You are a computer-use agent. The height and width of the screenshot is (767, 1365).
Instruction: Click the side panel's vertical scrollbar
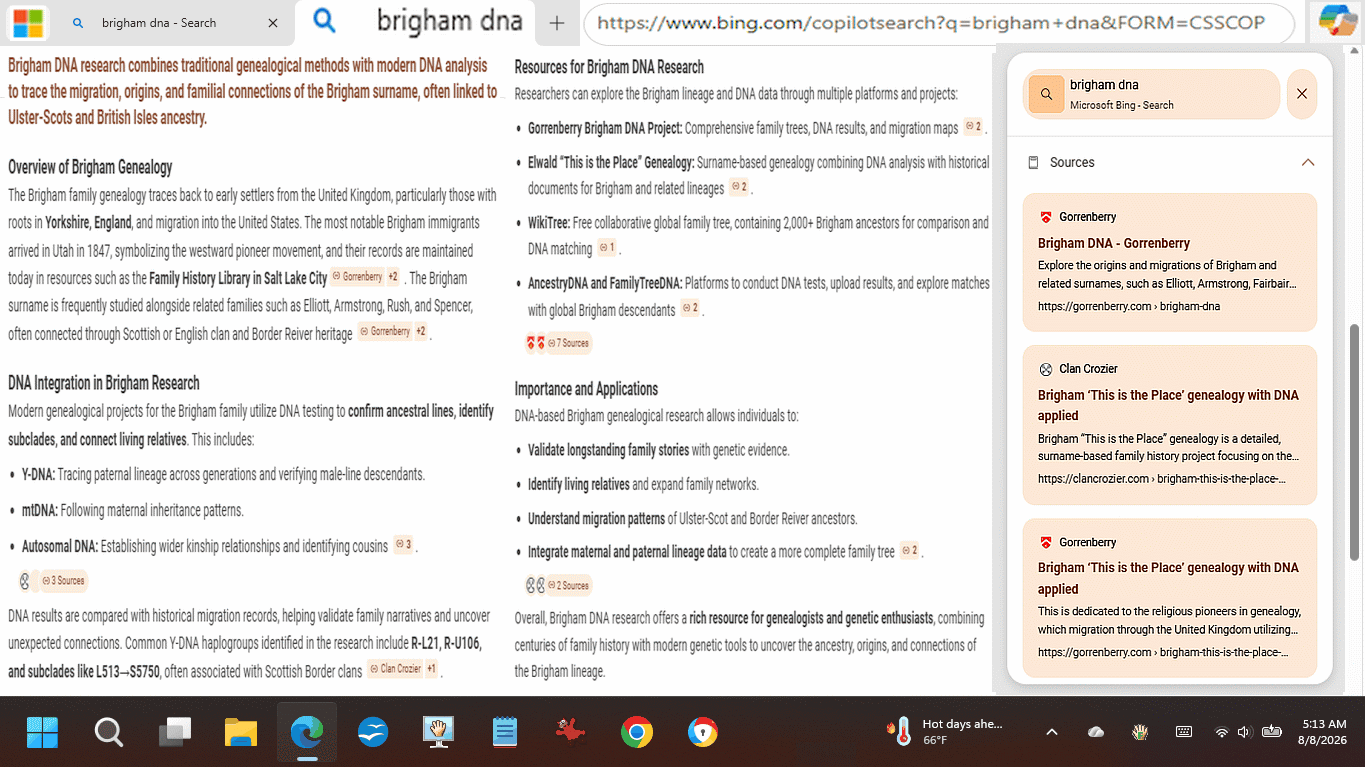1354,441
